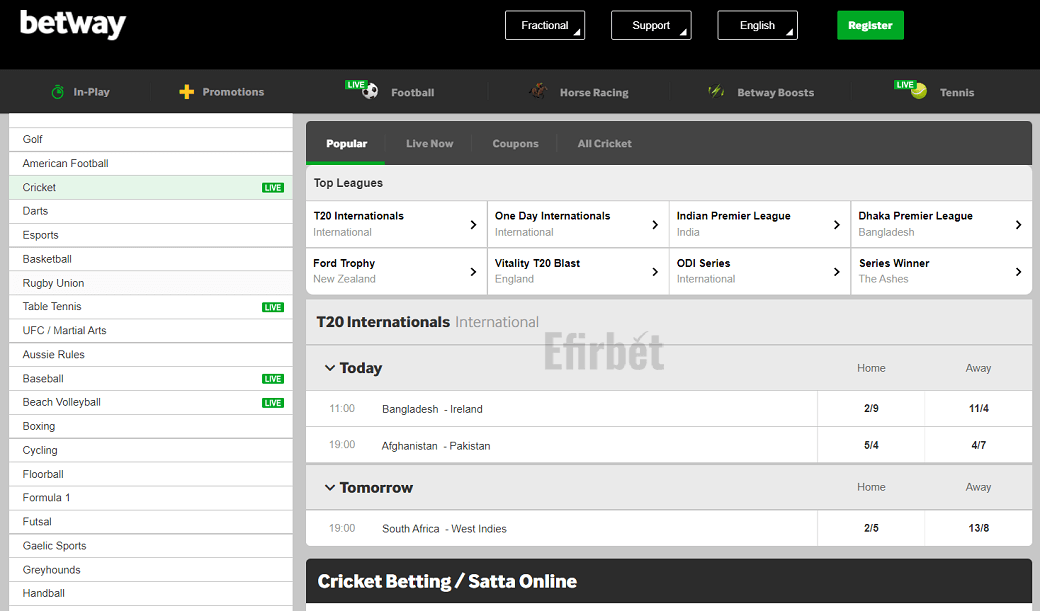Select Esports in the sports list

151,235
